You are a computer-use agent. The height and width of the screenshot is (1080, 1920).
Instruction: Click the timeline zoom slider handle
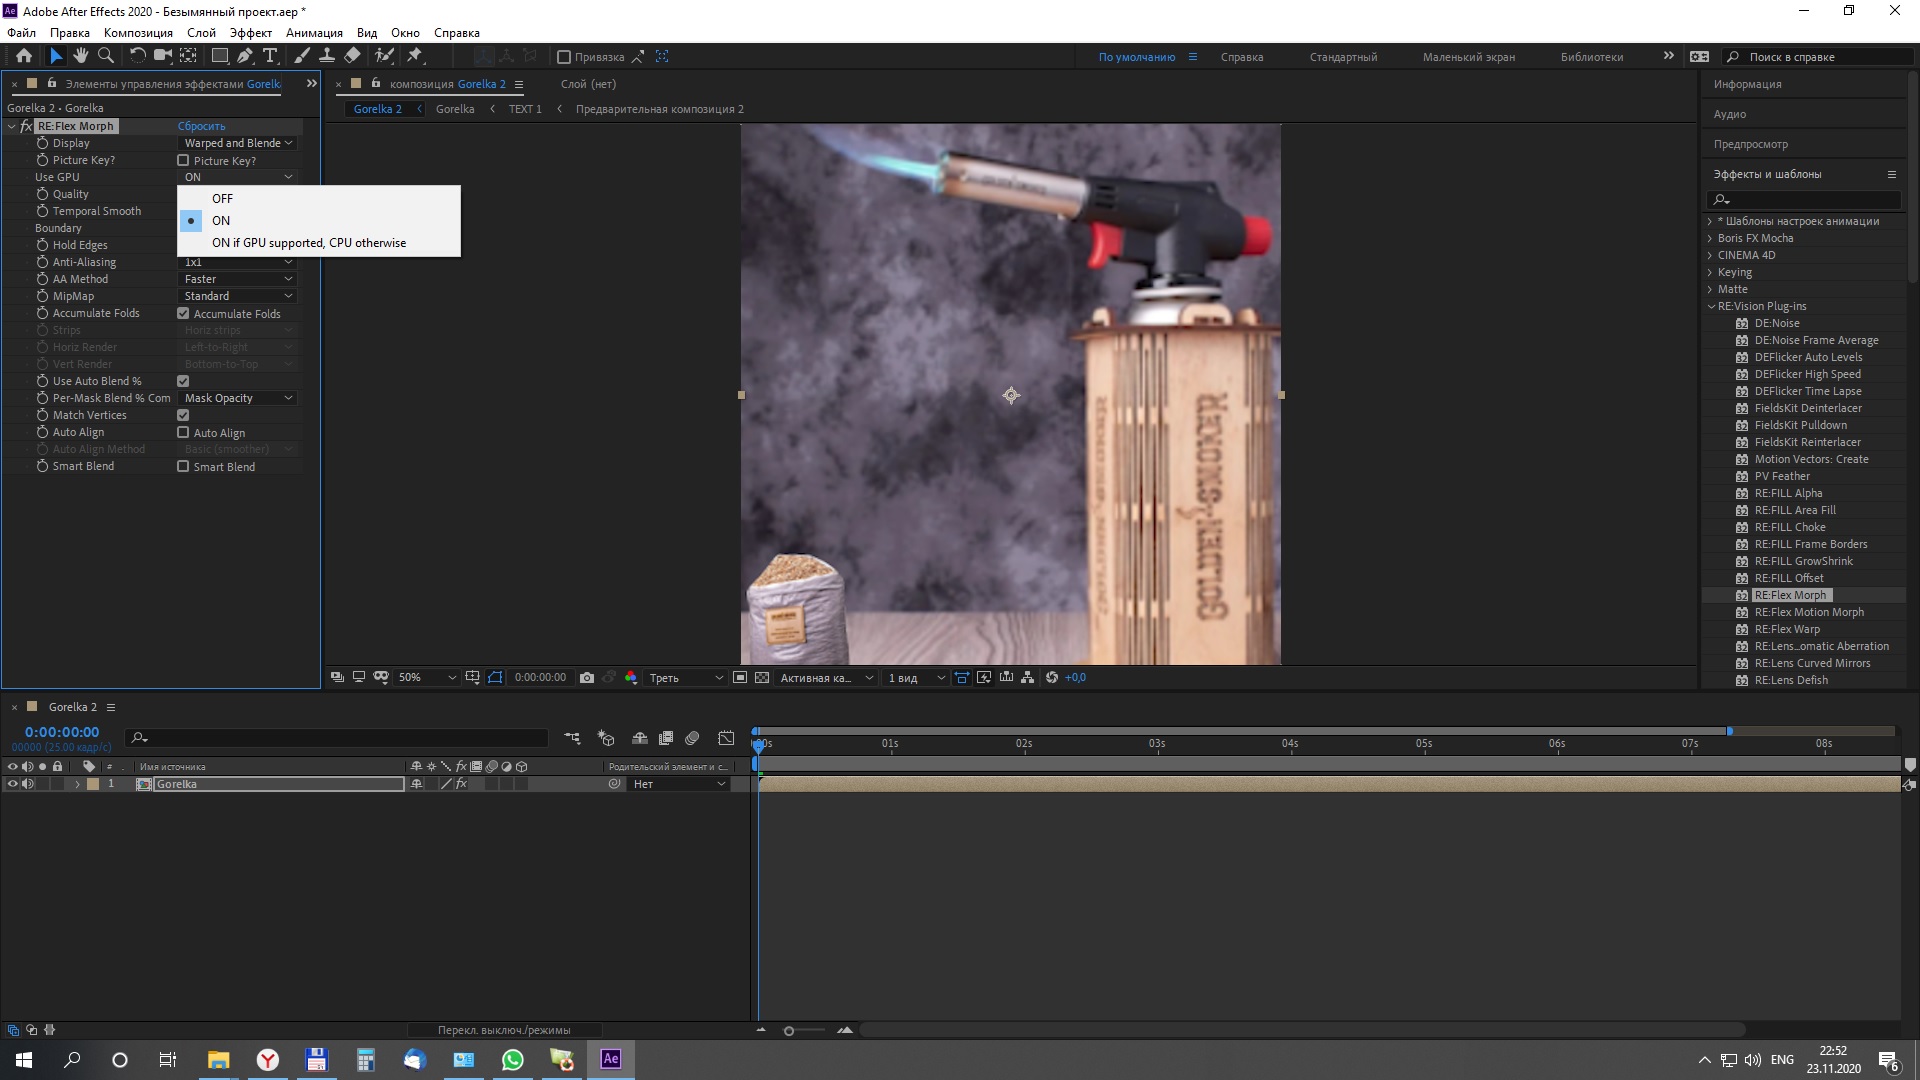[789, 1031]
